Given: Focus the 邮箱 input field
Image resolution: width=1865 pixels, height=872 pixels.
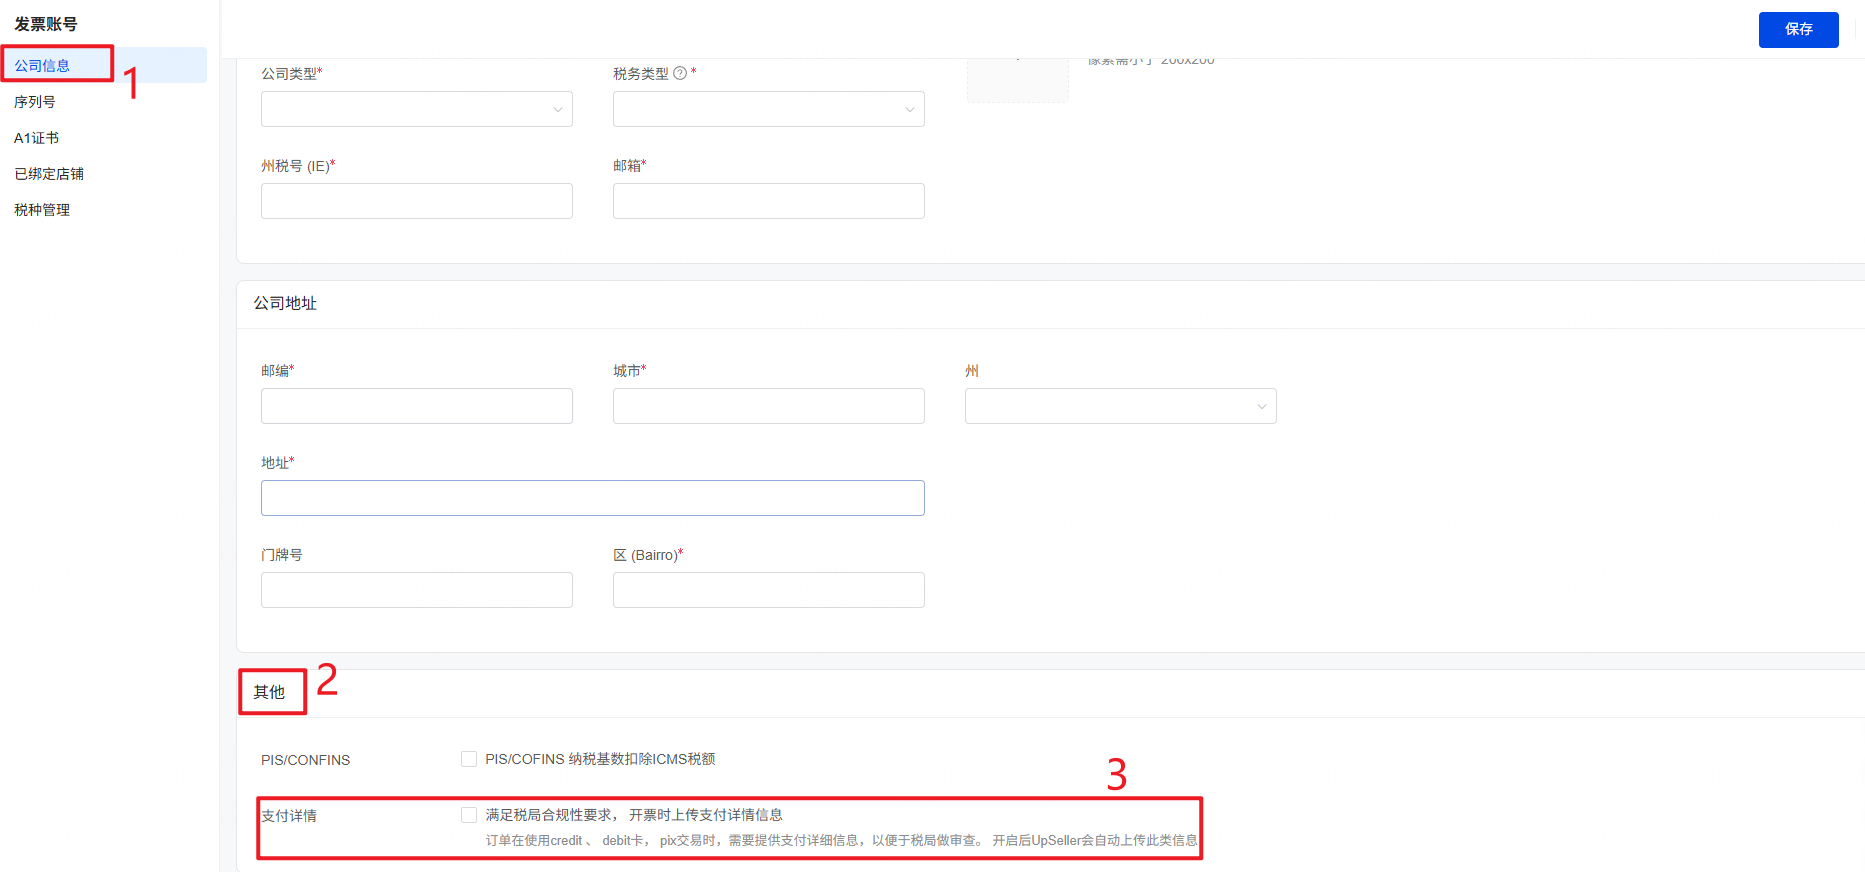Looking at the screenshot, I should click(x=769, y=201).
